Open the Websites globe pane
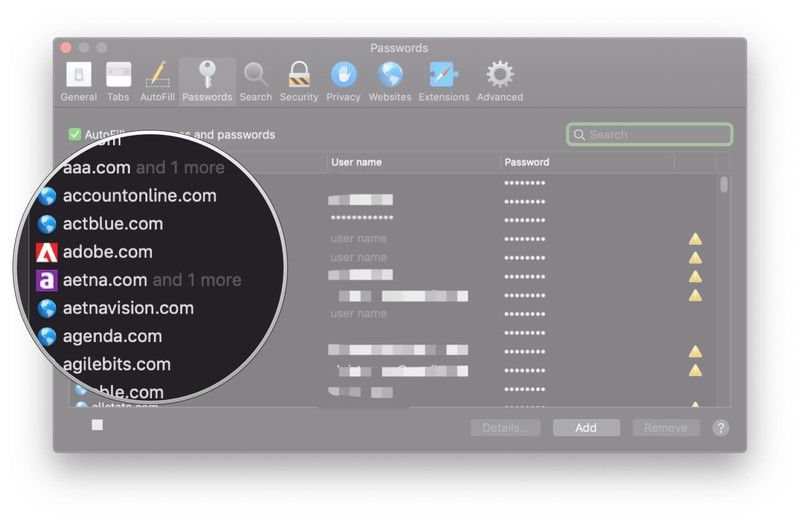 click(x=389, y=81)
